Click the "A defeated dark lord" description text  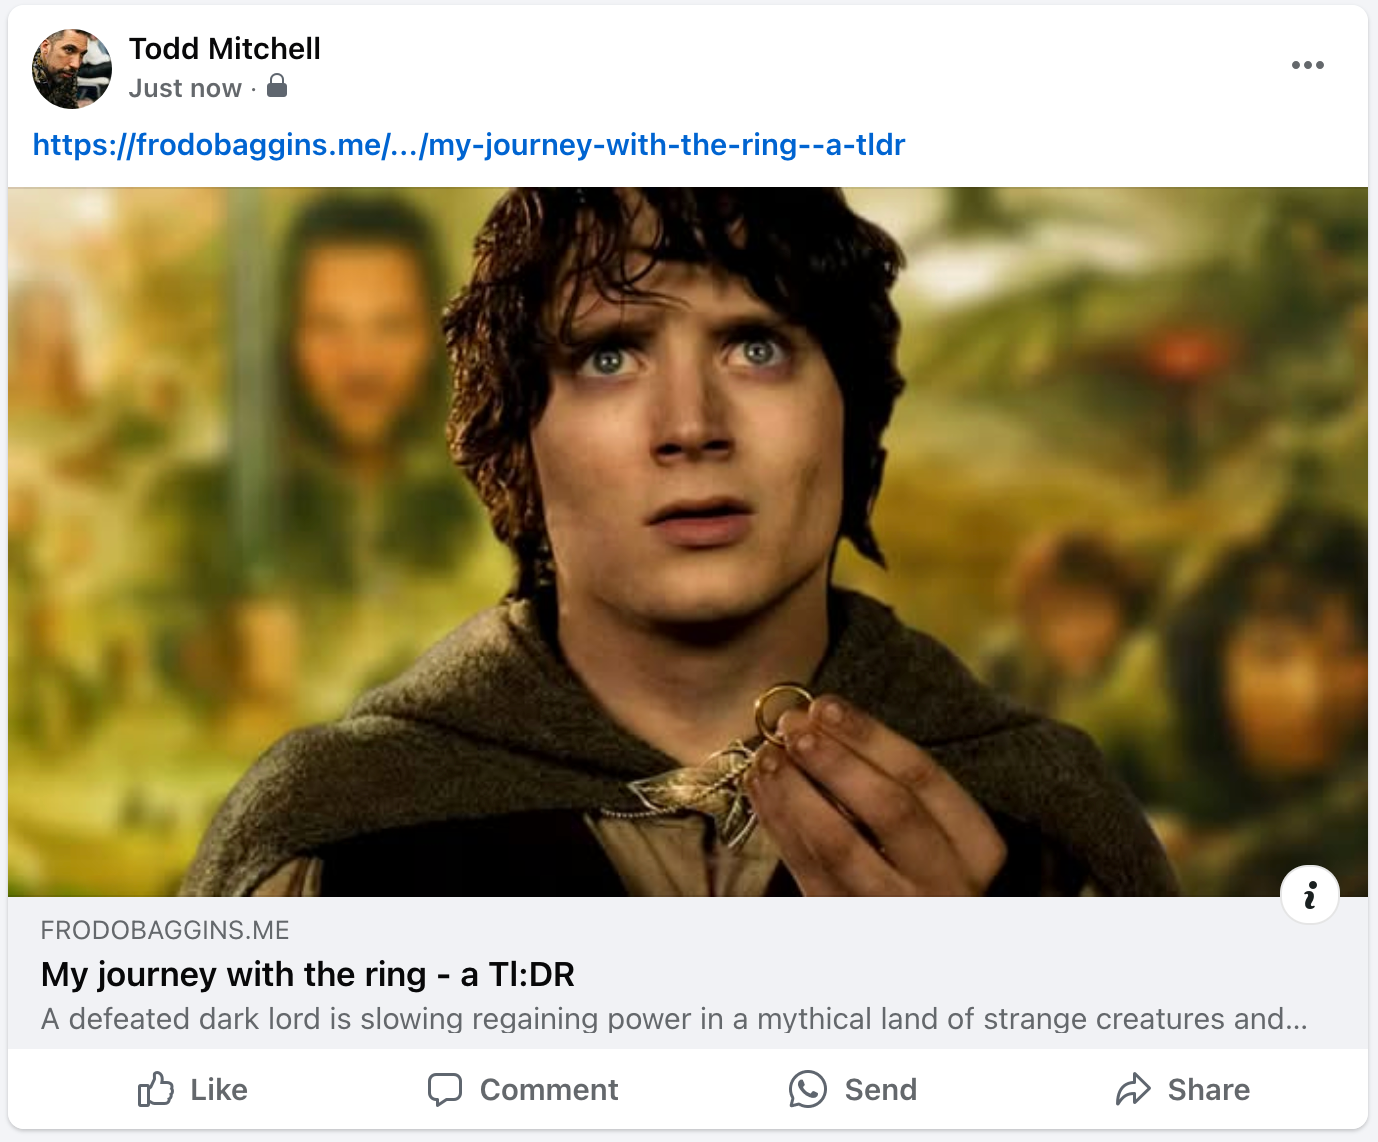[674, 1019]
